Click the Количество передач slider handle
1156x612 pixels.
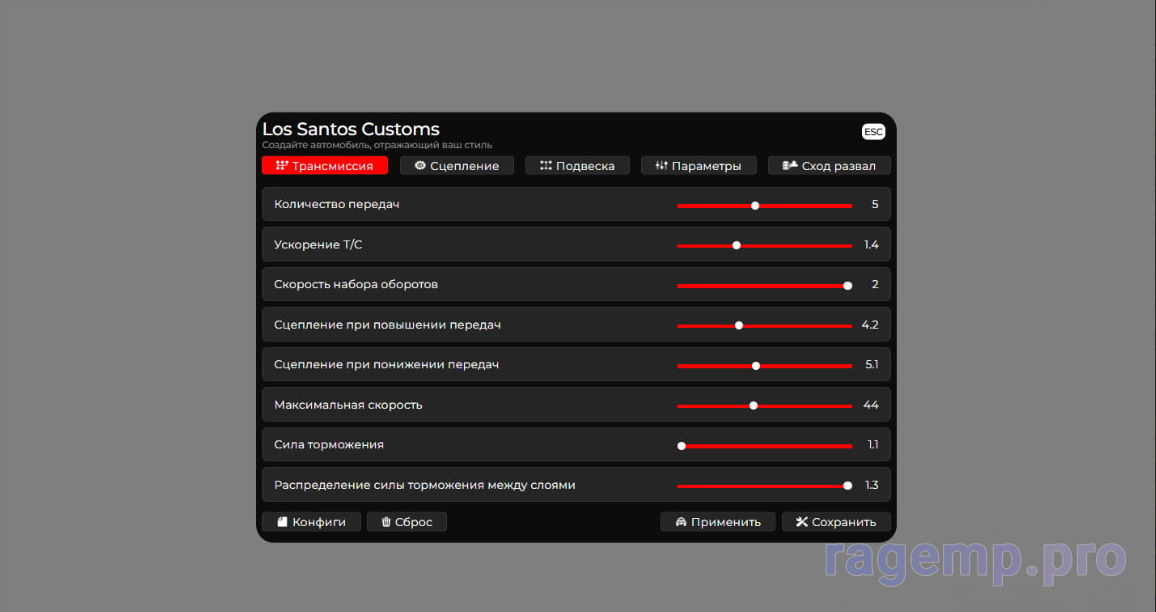point(755,206)
